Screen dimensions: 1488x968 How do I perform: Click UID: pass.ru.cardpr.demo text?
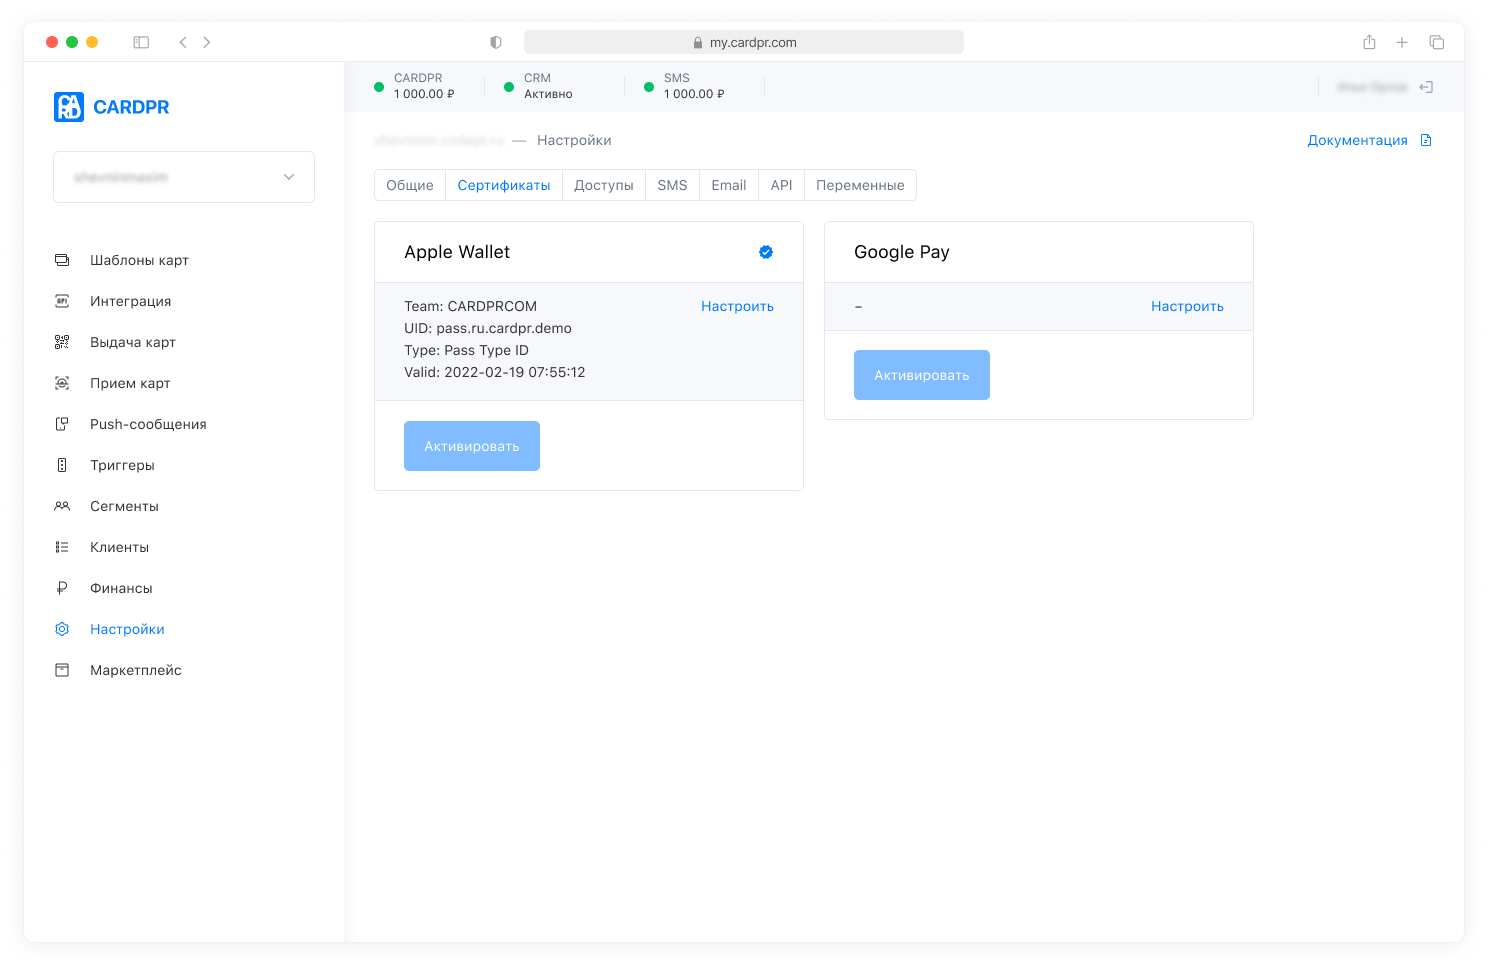click(x=488, y=328)
